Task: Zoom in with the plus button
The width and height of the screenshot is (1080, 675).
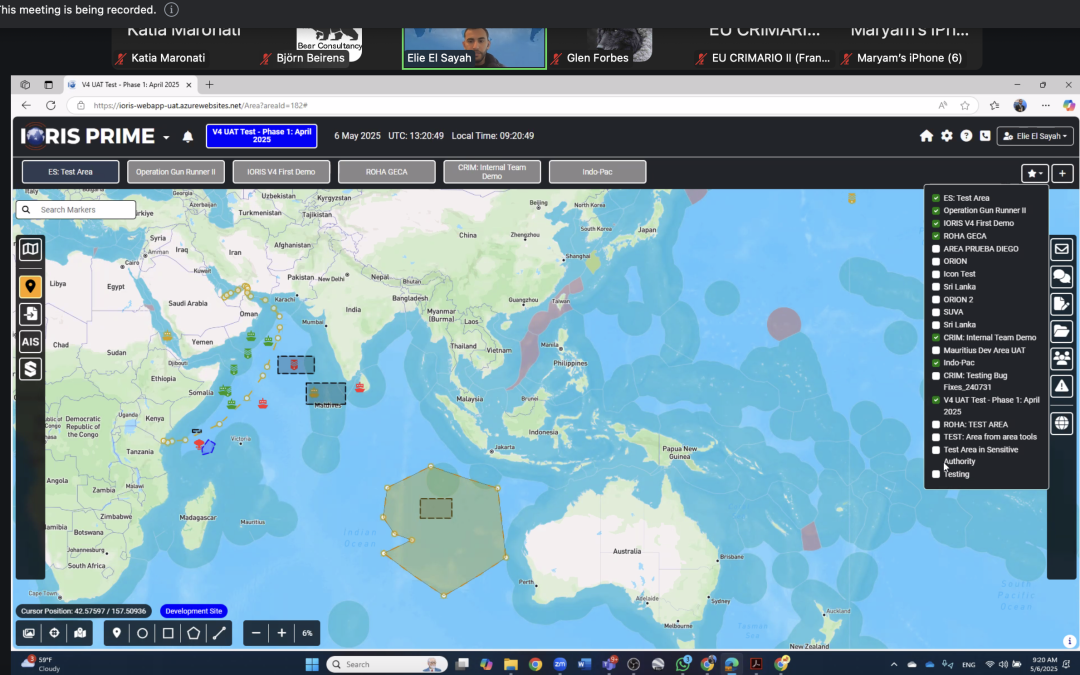Action: (x=282, y=633)
